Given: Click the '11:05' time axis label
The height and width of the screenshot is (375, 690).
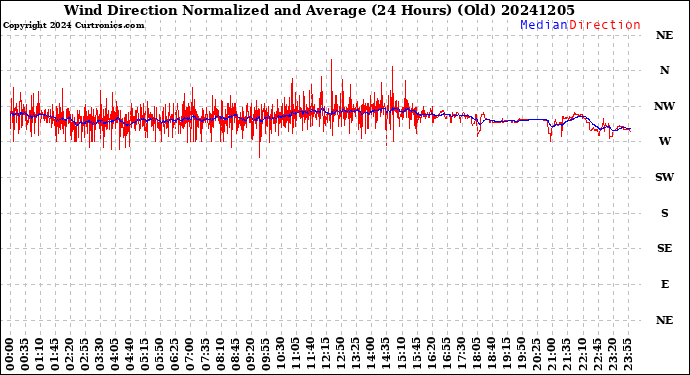Looking at the screenshot, I should 295,354.
